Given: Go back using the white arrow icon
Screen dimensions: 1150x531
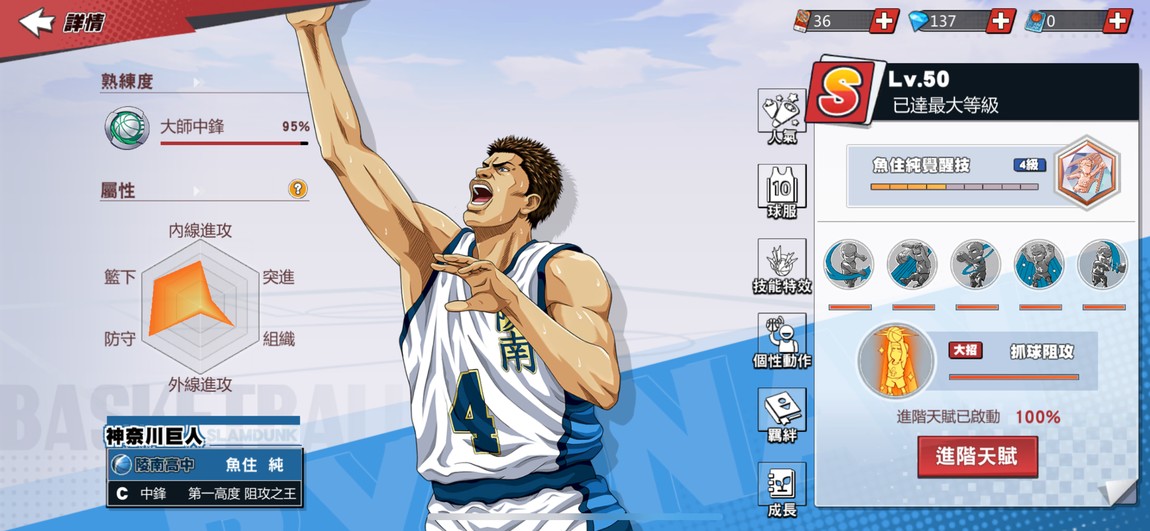Looking at the screenshot, I should pyautogui.click(x=37, y=21).
